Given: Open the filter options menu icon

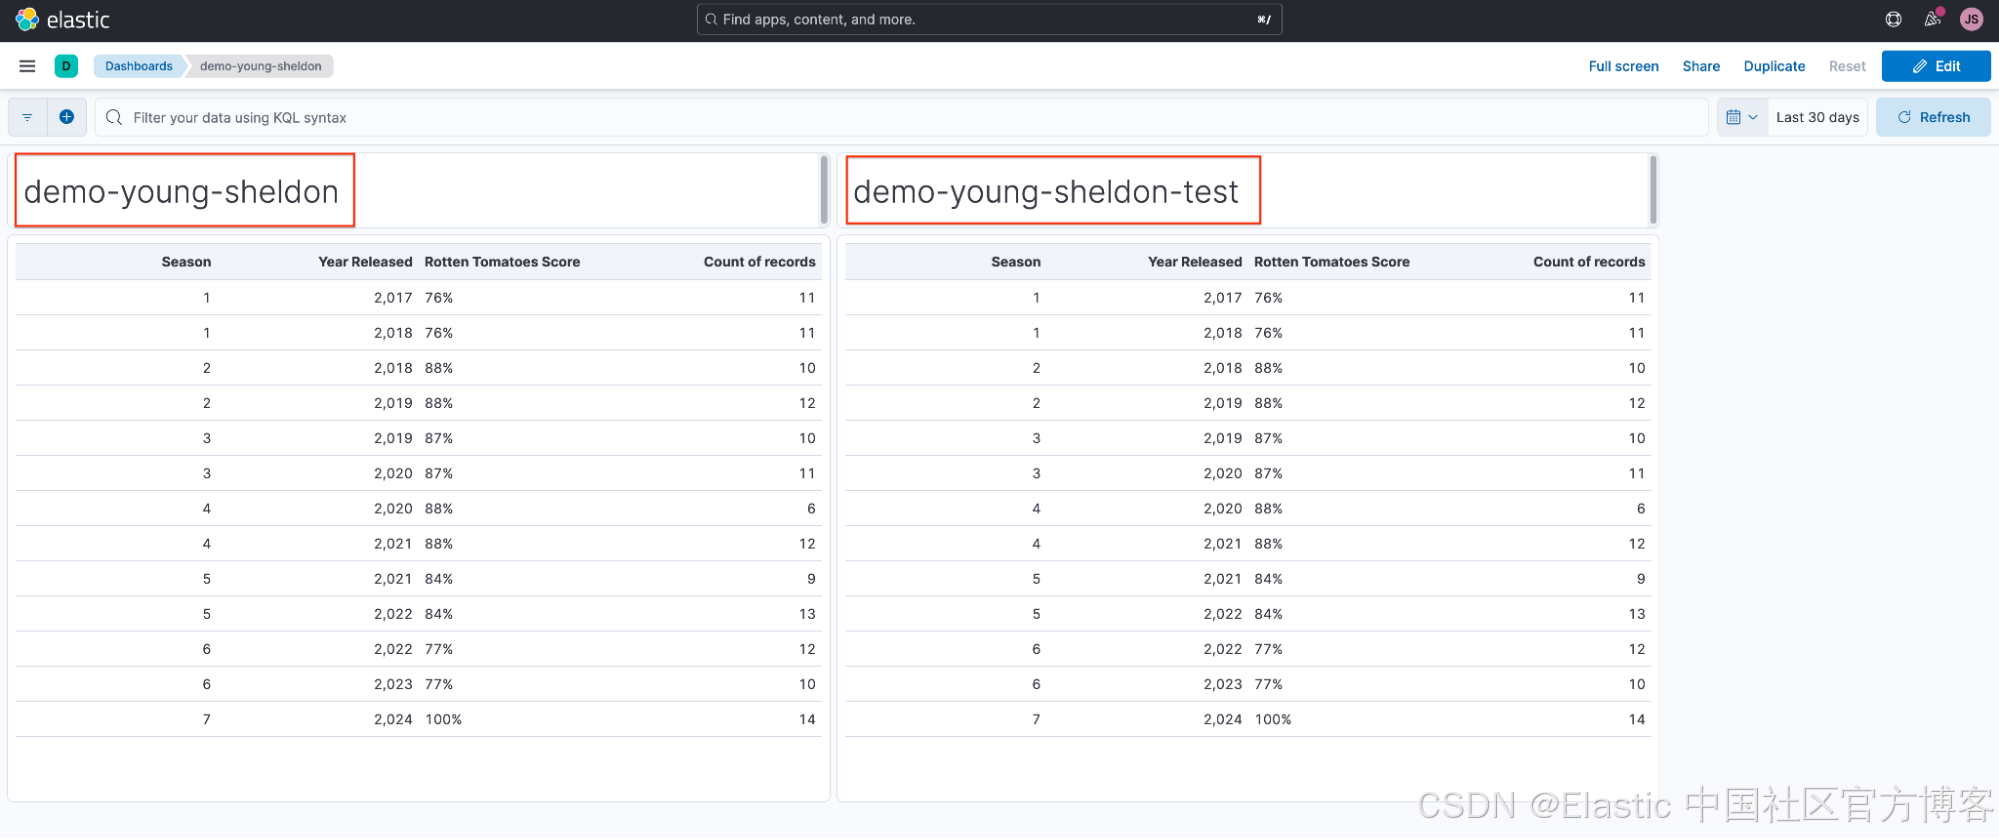Looking at the screenshot, I should [28, 117].
